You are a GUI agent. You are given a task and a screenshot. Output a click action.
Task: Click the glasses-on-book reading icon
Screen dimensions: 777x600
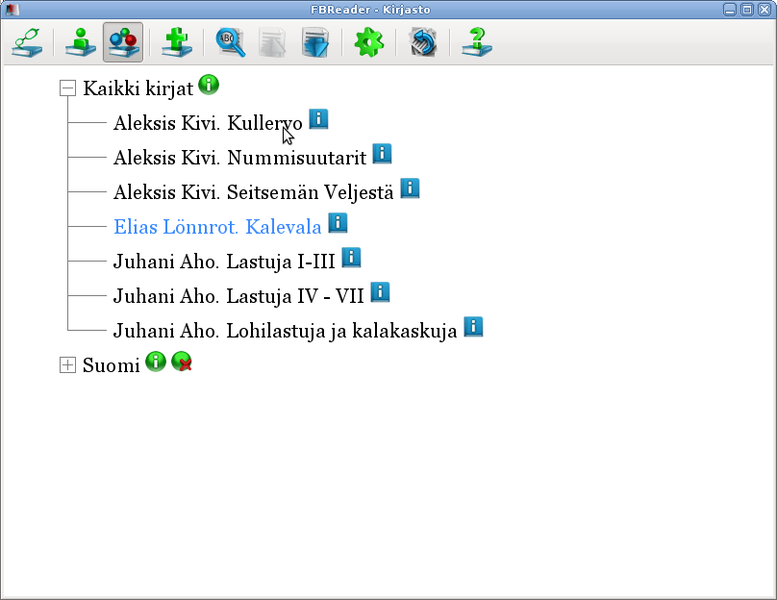27,42
